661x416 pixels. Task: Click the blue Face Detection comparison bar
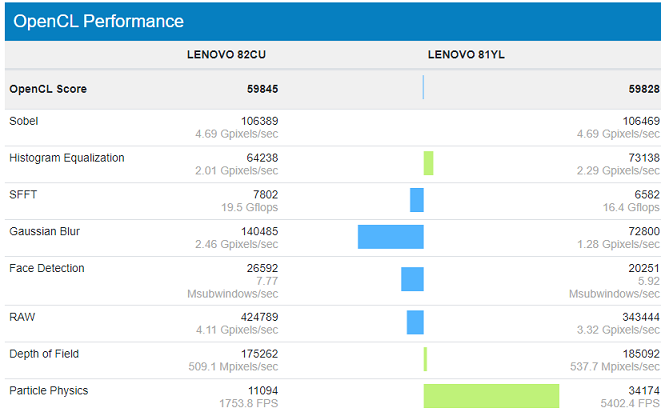point(412,279)
